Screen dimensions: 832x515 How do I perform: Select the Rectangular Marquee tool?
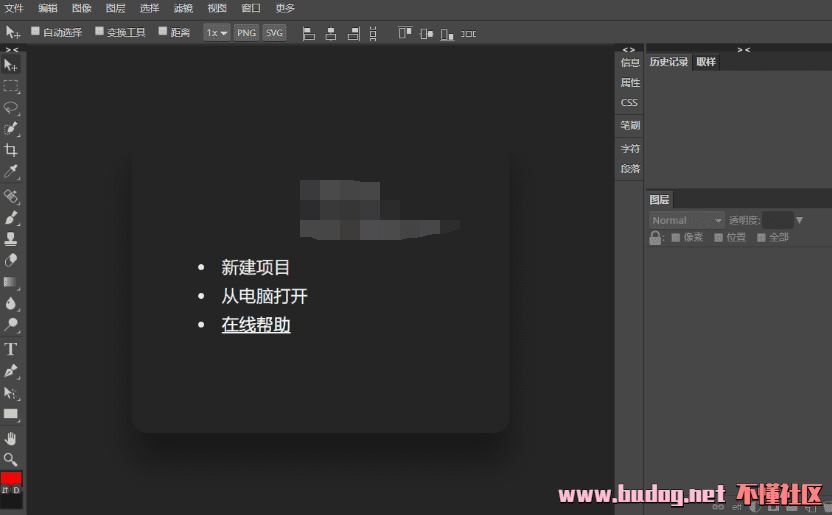[x=11, y=86]
